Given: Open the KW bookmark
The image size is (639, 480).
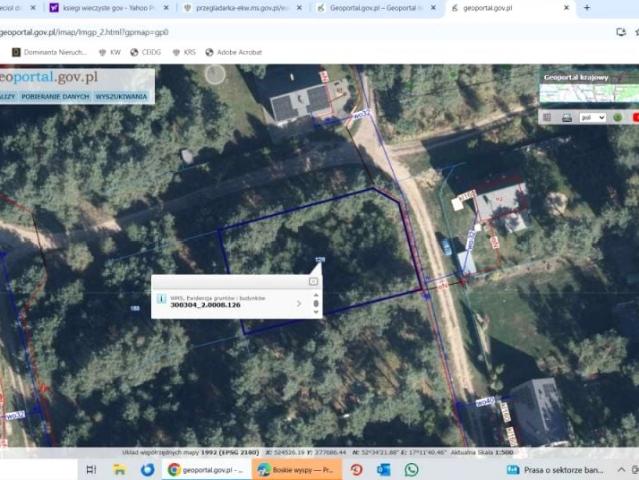Looking at the screenshot, I should 110,52.
